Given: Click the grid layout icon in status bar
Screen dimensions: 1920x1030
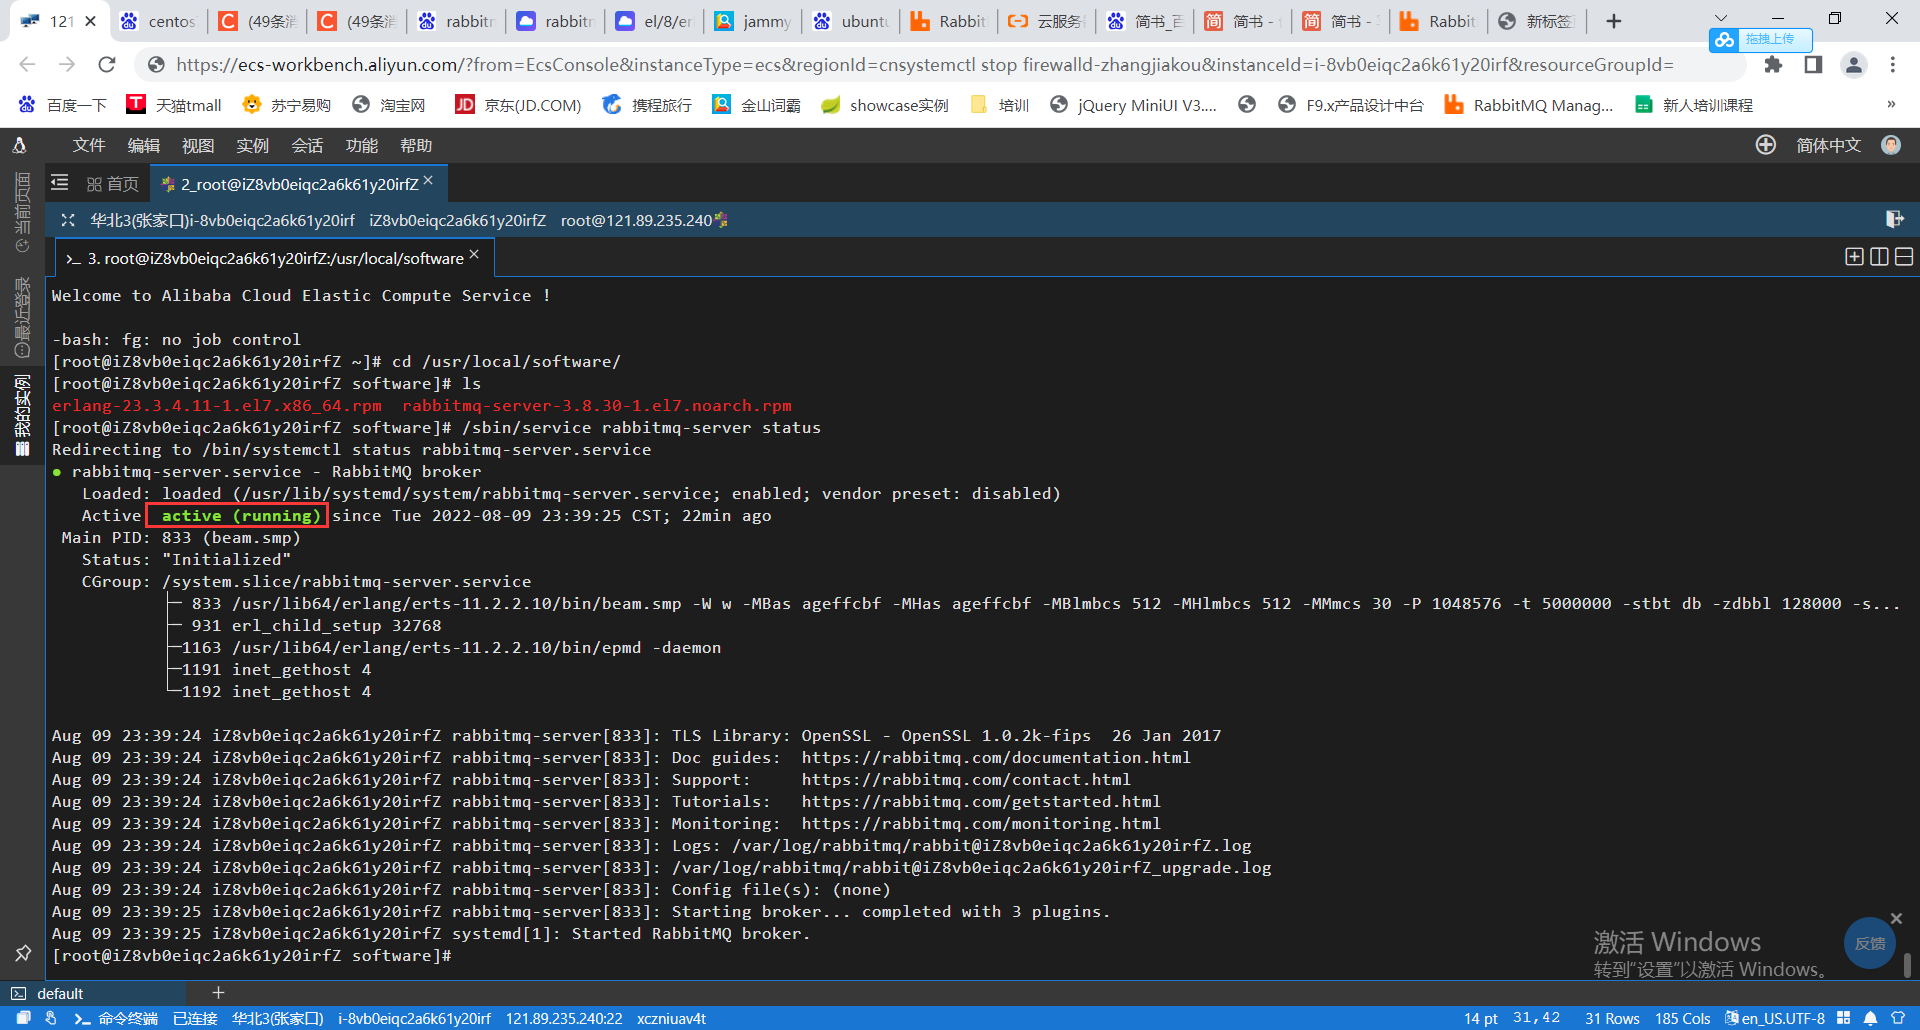Looking at the screenshot, I should point(1844,1018).
